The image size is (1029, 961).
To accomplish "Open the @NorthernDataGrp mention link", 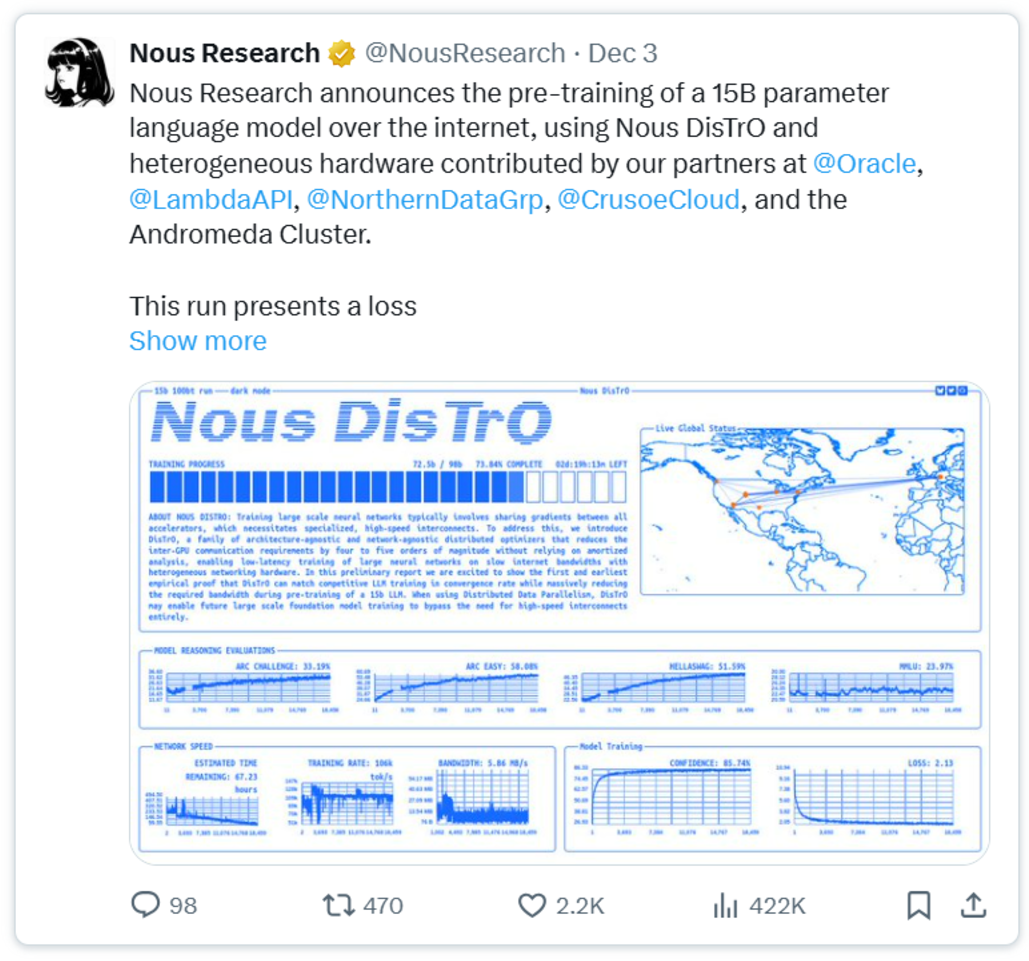I will 425,200.
